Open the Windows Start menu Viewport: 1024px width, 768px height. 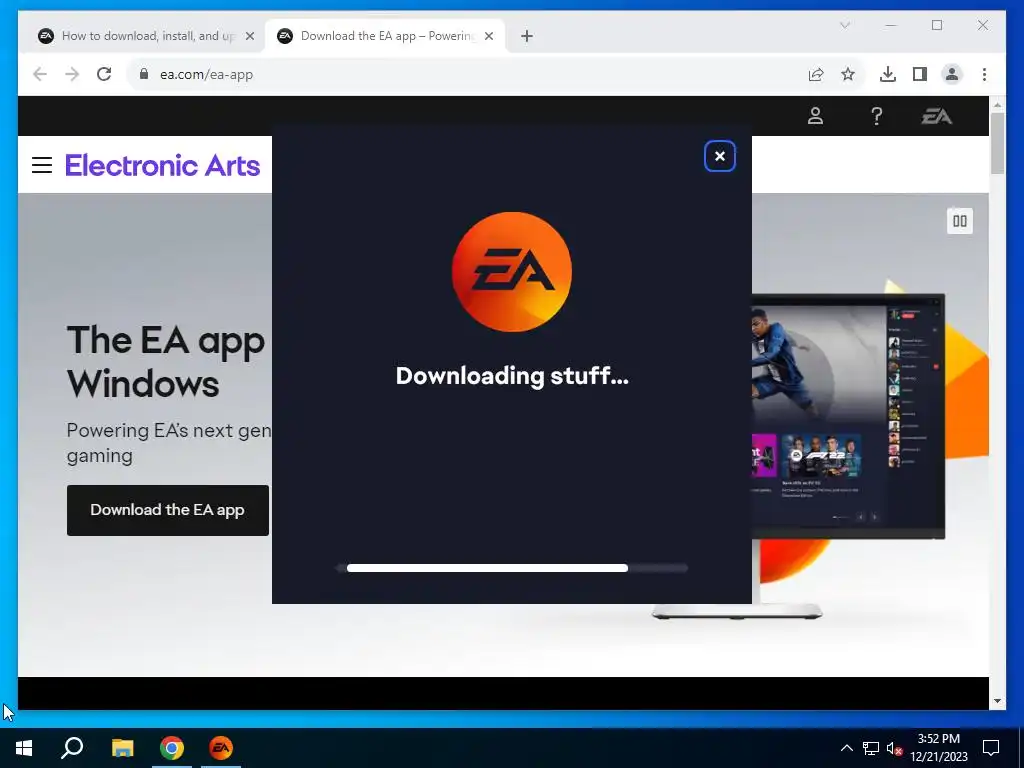click(24, 748)
